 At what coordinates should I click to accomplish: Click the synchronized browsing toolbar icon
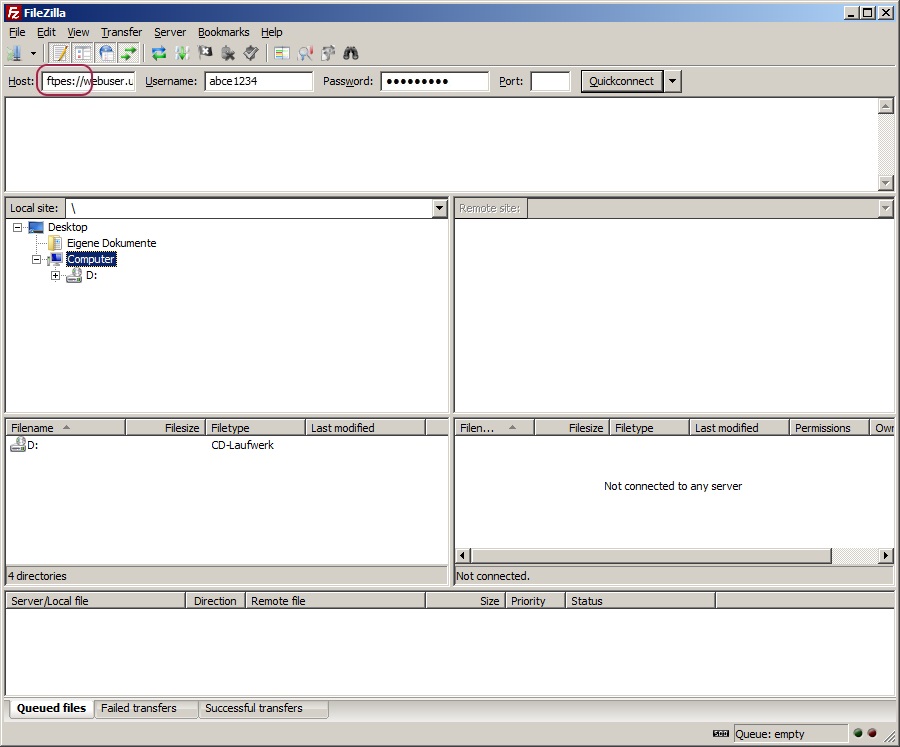pyautogui.click(x=328, y=53)
